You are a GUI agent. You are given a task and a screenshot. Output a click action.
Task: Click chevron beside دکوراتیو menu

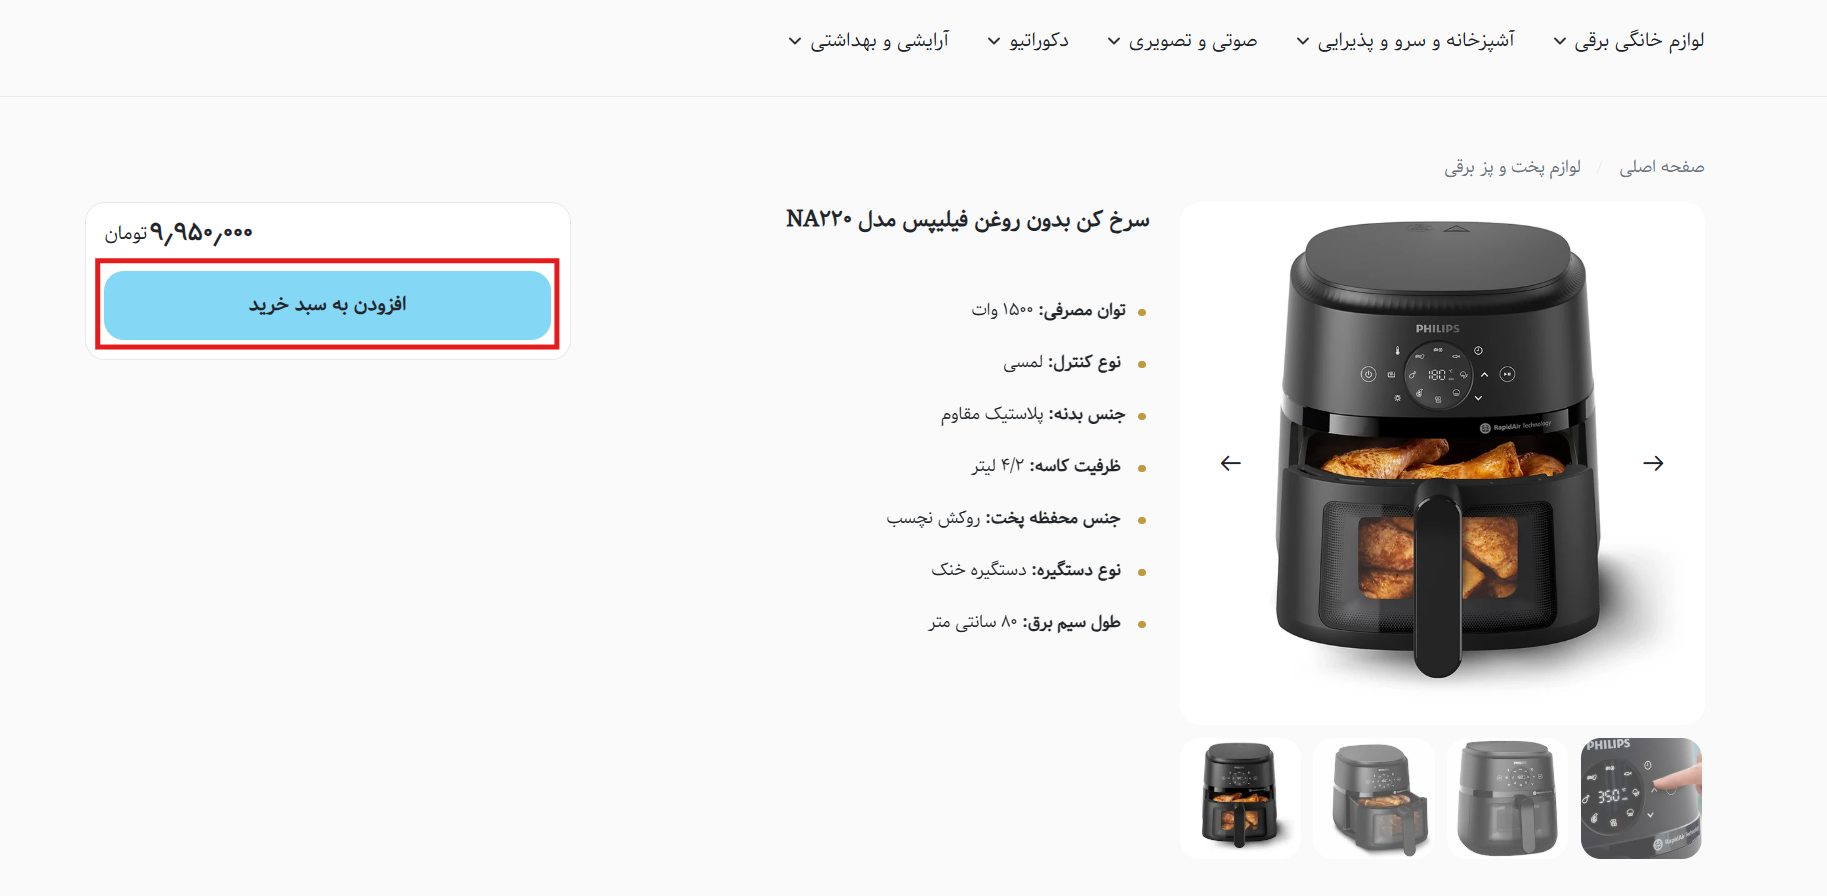[994, 41]
